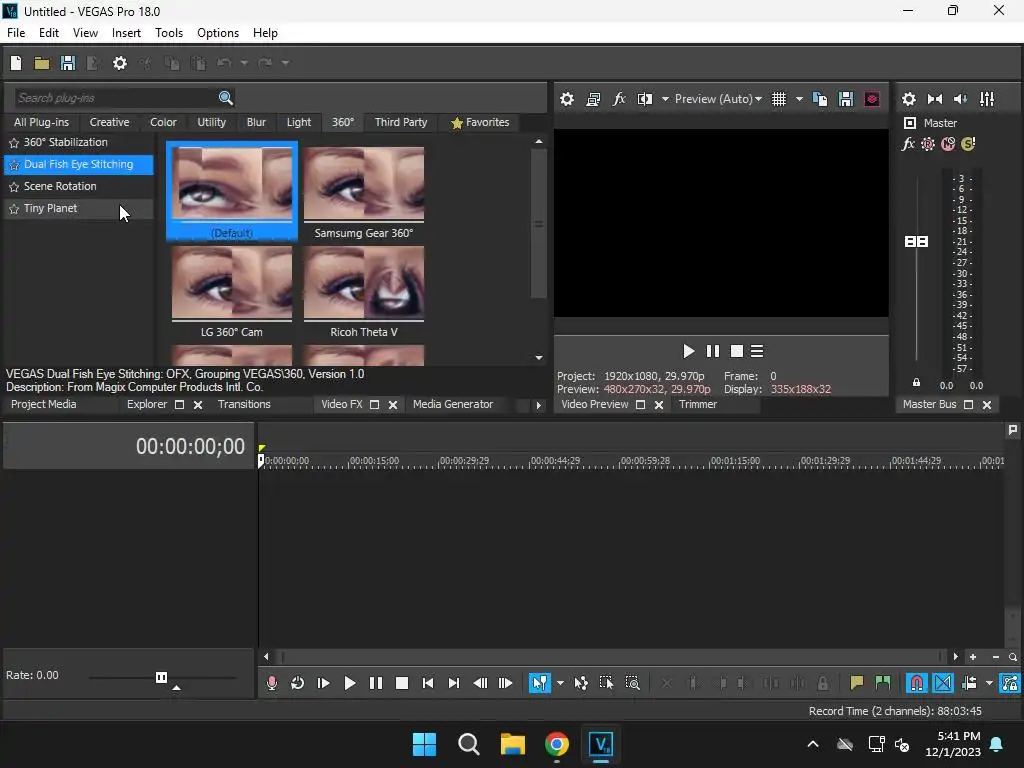This screenshot has height=768, width=1024.
Task: Toggle Automatic Crossfades button
Action: pyautogui.click(x=943, y=683)
